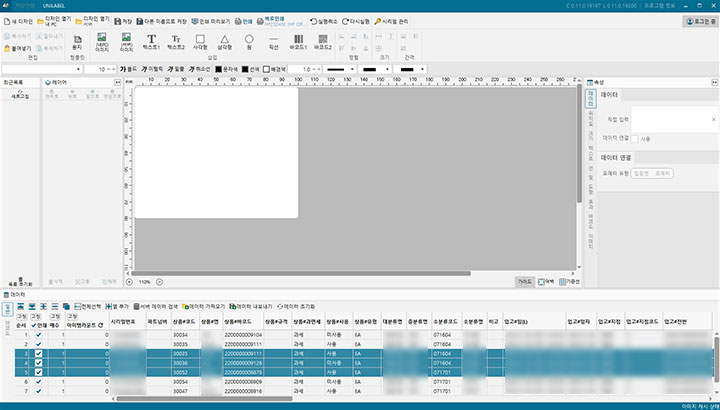The height and width of the screenshot is (410, 720).
Task: Toggle the 인쇄 checkbox in row 6
Action: point(38,382)
